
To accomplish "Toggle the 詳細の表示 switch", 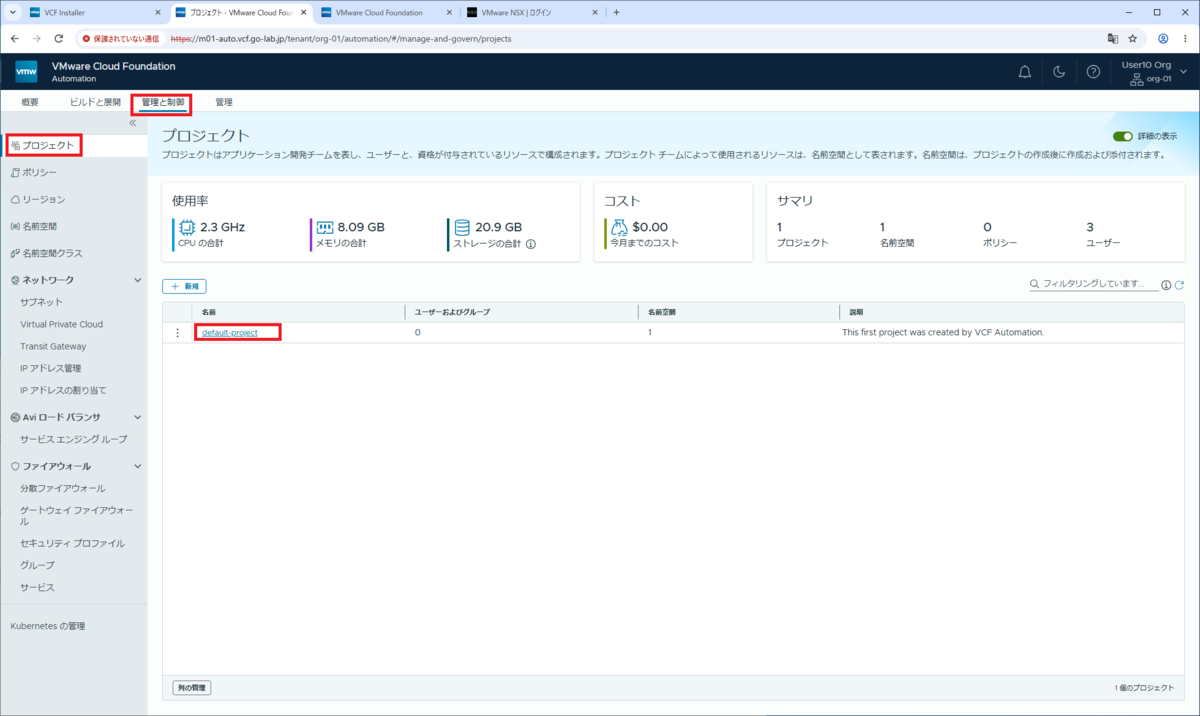I will [1122, 136].
